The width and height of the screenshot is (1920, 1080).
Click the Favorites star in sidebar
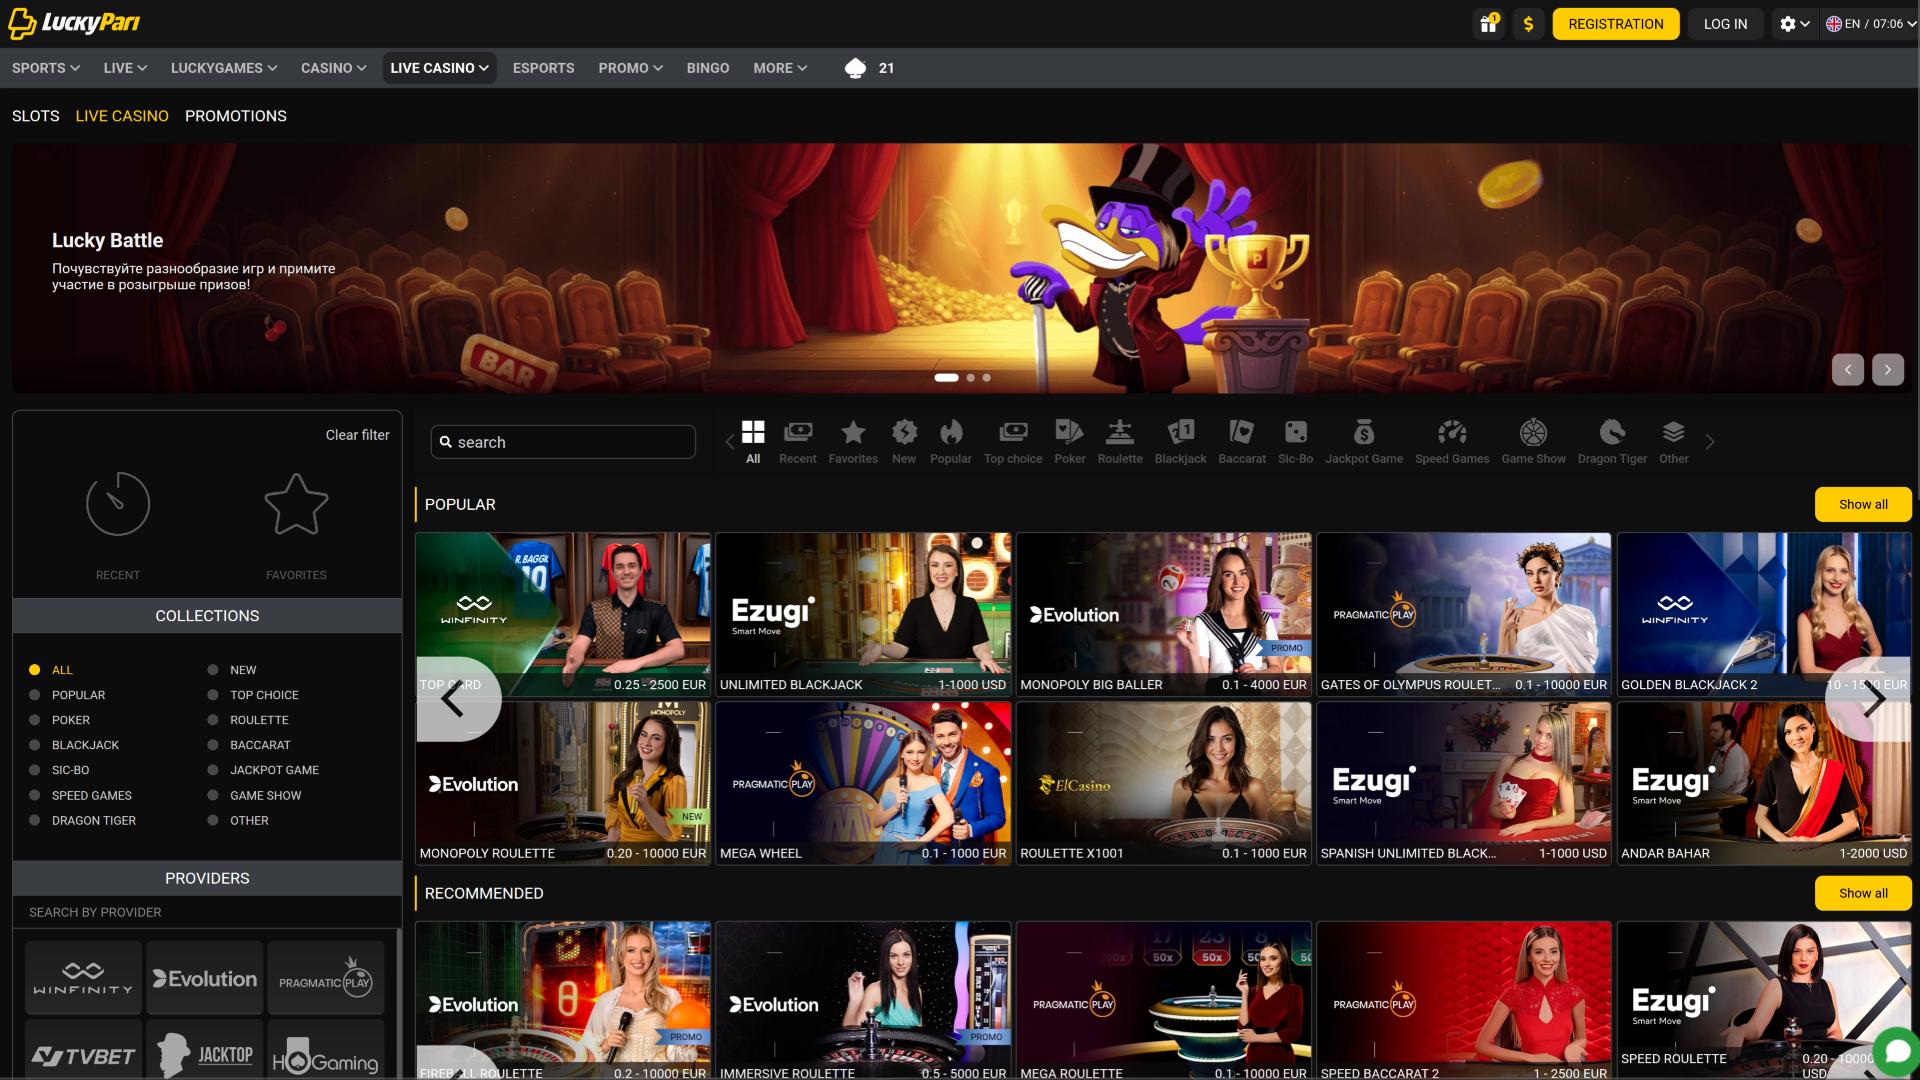pyautogui.click(x=296, y=504)
